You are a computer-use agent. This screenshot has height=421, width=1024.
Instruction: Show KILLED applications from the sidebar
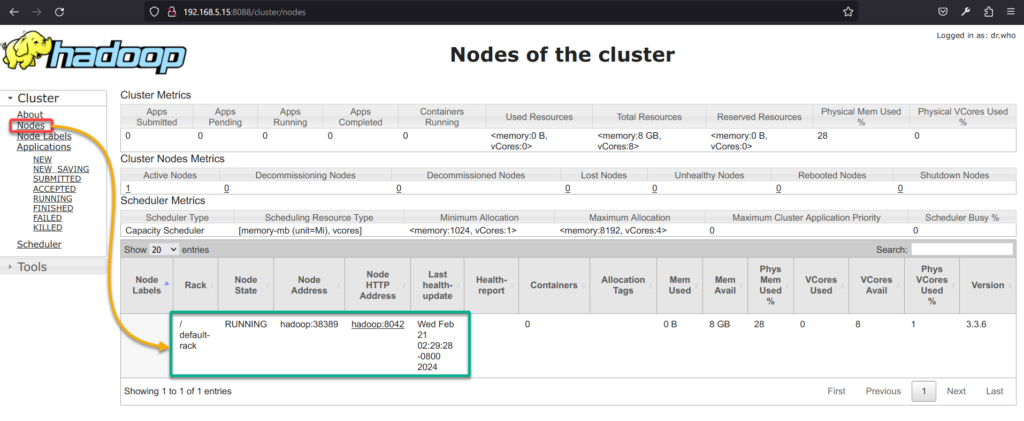(47, 228)
